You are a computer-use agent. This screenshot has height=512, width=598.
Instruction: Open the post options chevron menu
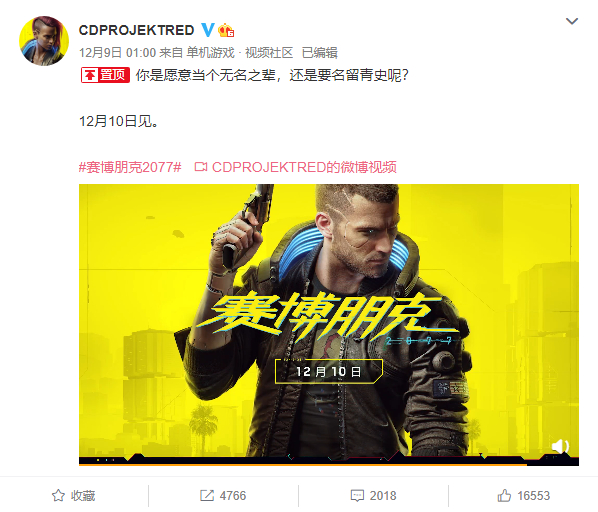pos(572,21)
